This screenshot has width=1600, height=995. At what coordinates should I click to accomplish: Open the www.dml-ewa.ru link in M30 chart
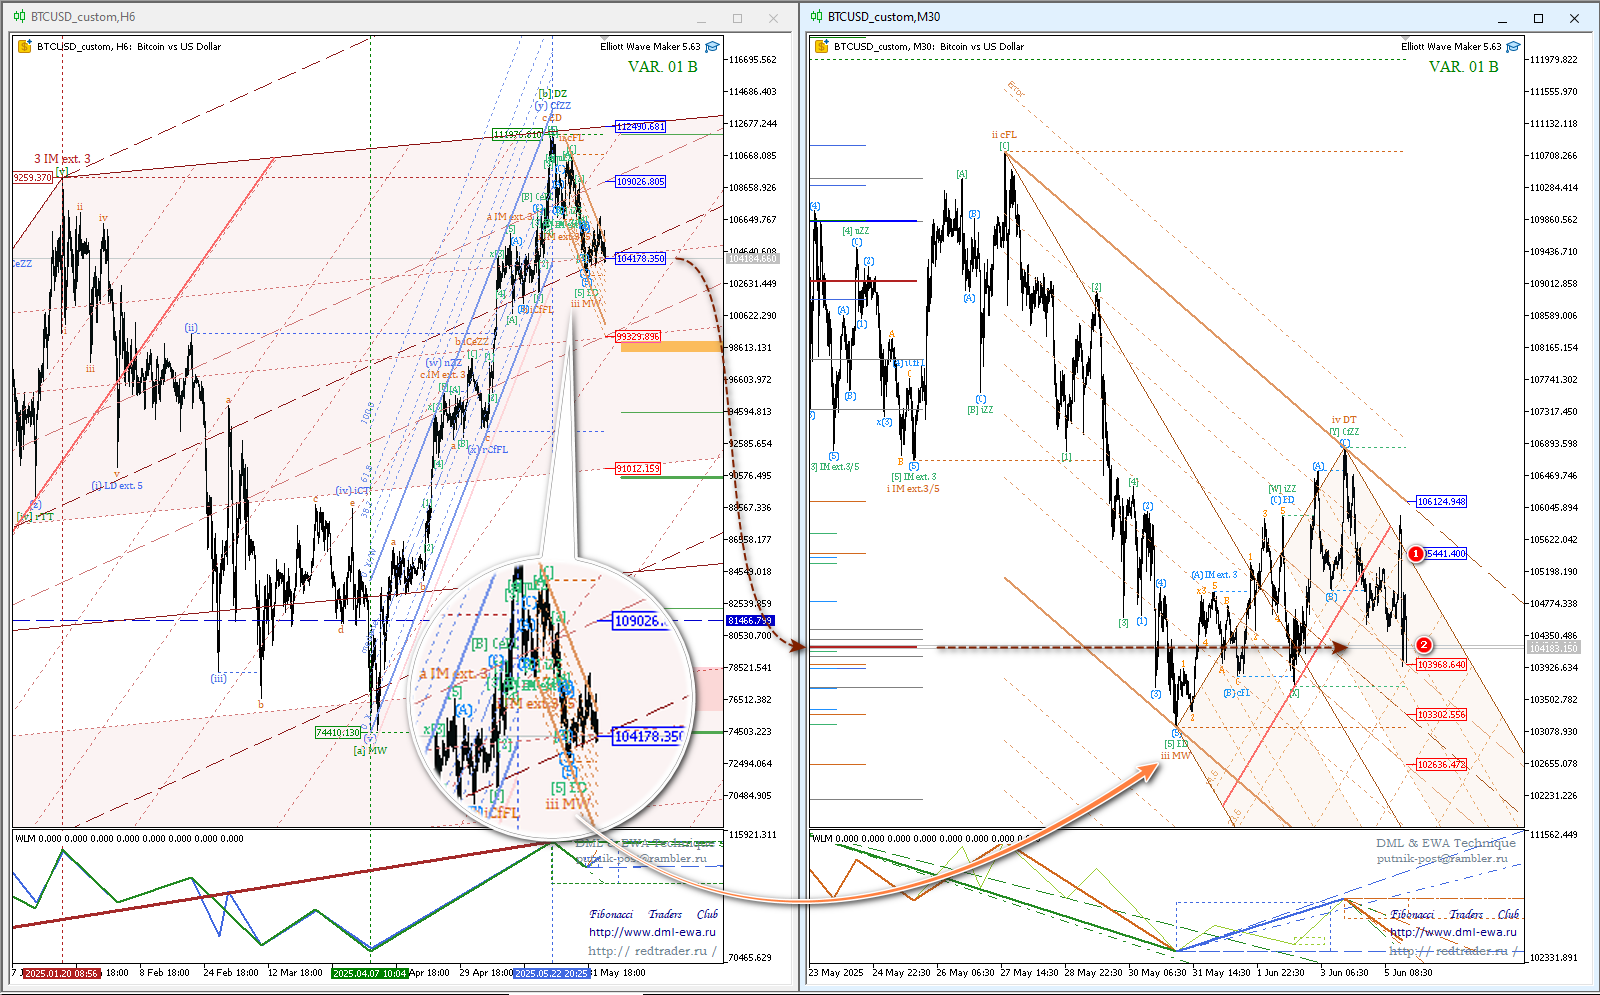pos(1453,932)
